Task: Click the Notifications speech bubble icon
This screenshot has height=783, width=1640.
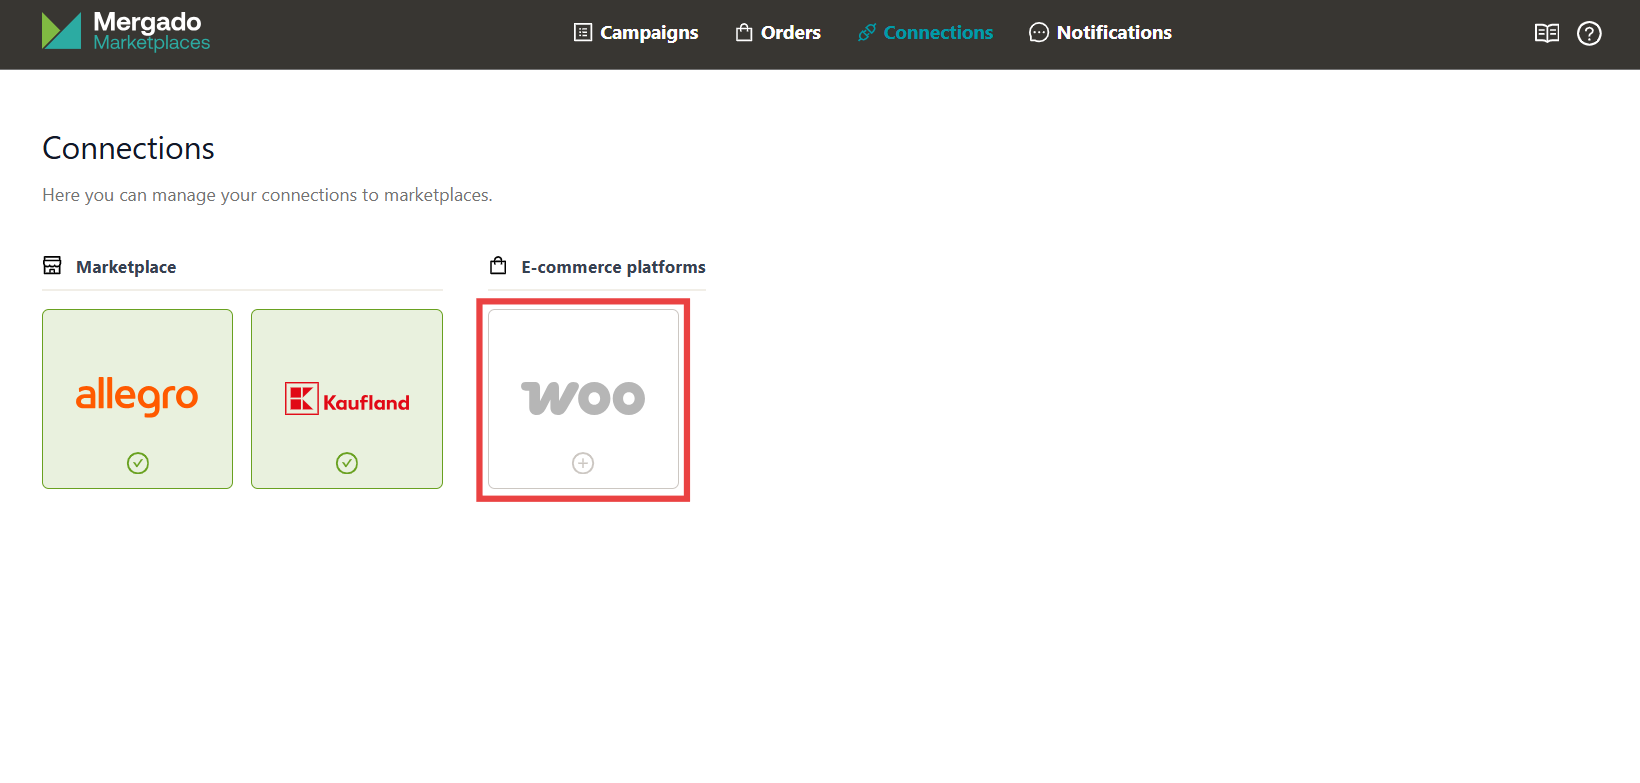Action: click(x=1039, y=32)
